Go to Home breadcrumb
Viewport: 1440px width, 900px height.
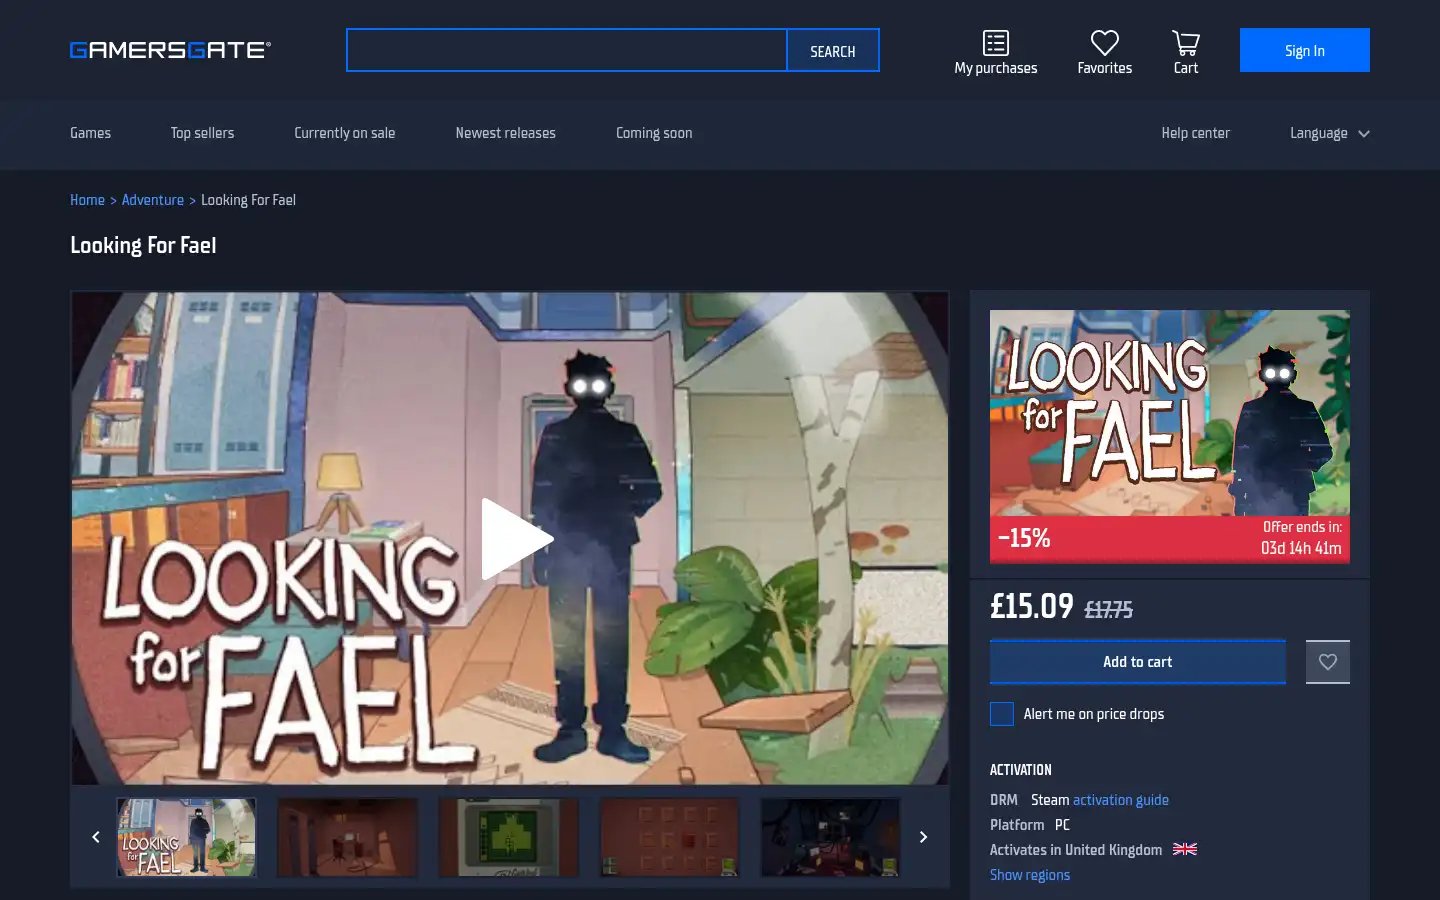tap(87, 200)
